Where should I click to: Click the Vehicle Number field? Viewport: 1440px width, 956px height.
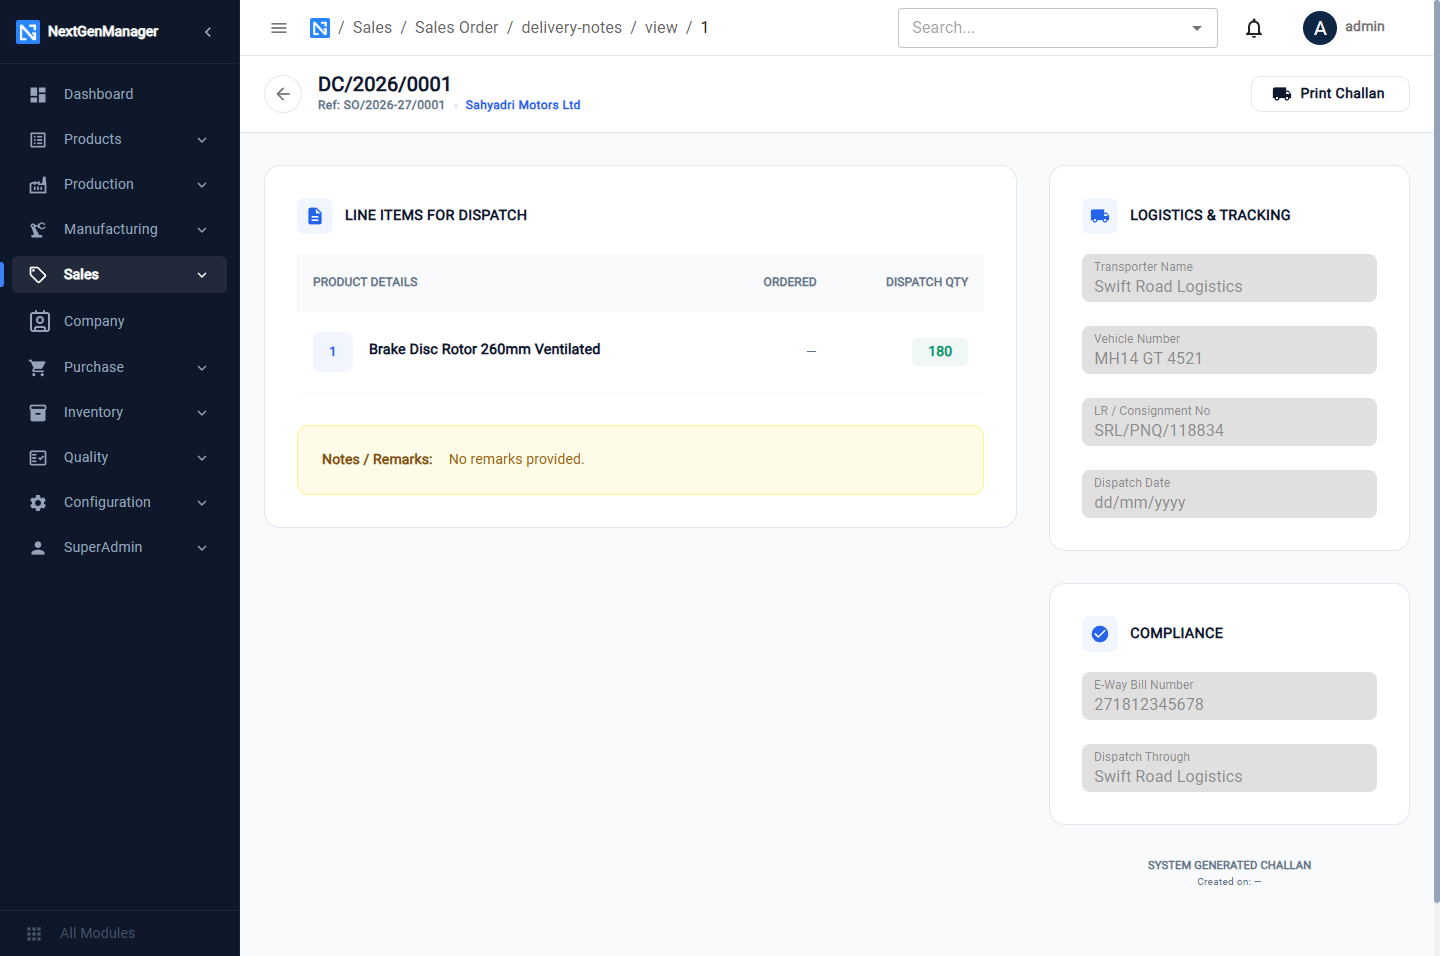coord(1229,350)
